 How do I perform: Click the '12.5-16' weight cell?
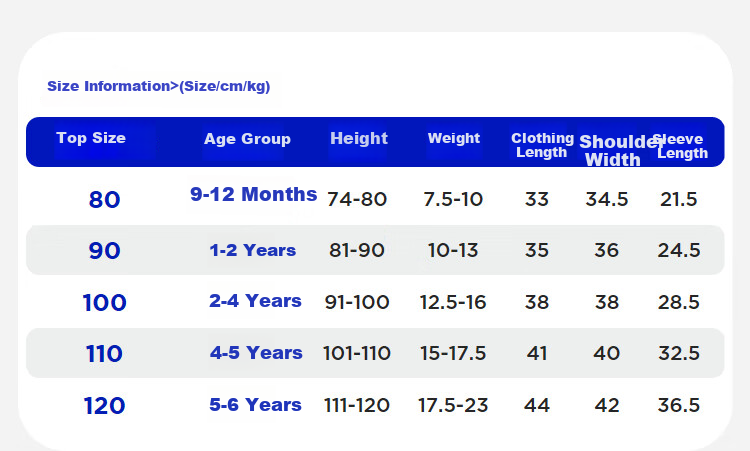click(x=453, y=302)
